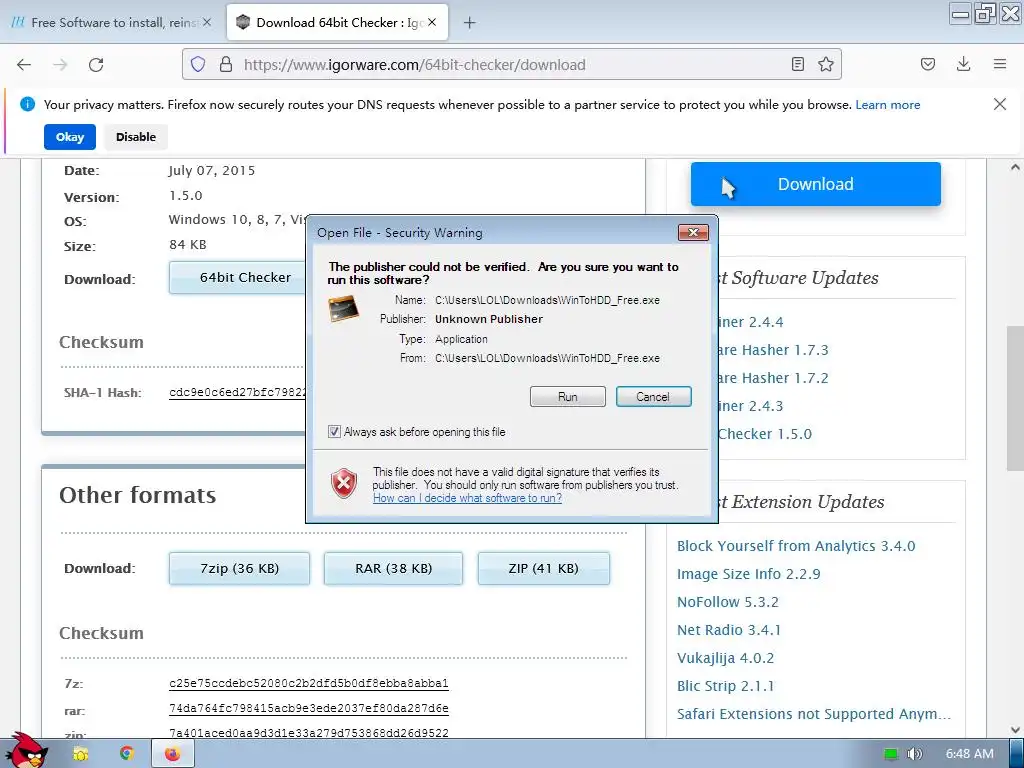The width and height of the screenshot is (1024, 768).
Task: Click the application file icon in dialog
Action: 344,308
